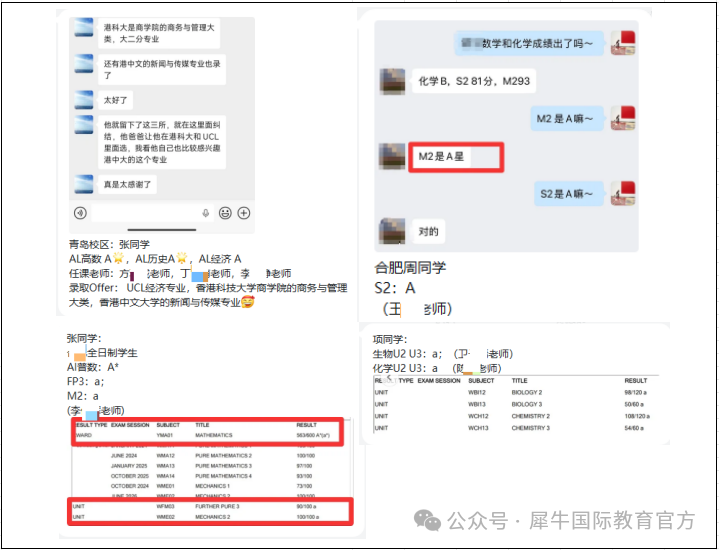
Task: Select the '真是太感谢了' chat bubble
Action: 127,184
